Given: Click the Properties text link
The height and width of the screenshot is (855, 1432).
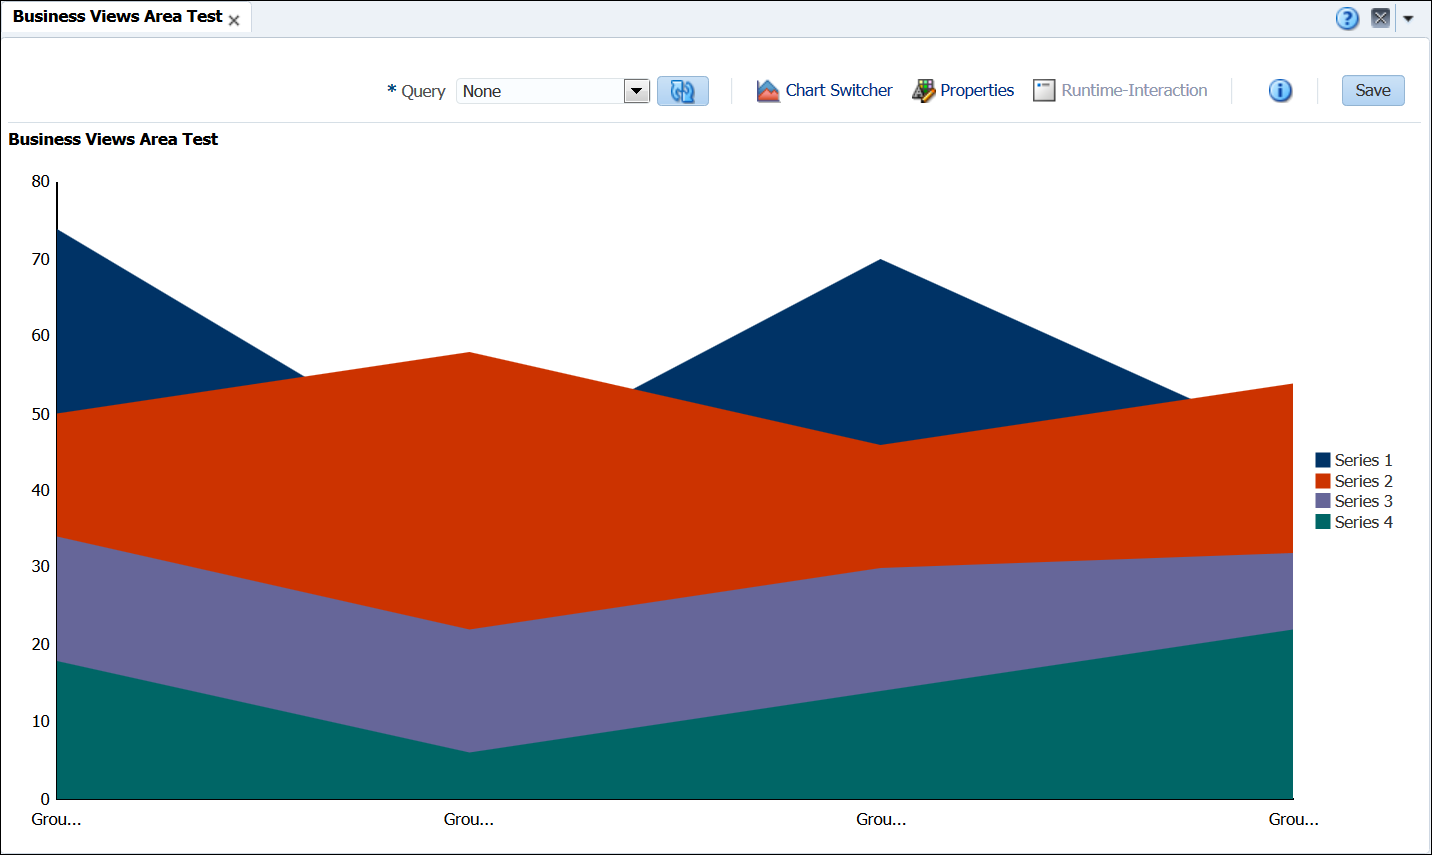Looking at the screenshot, I should [x=977, y=91].
